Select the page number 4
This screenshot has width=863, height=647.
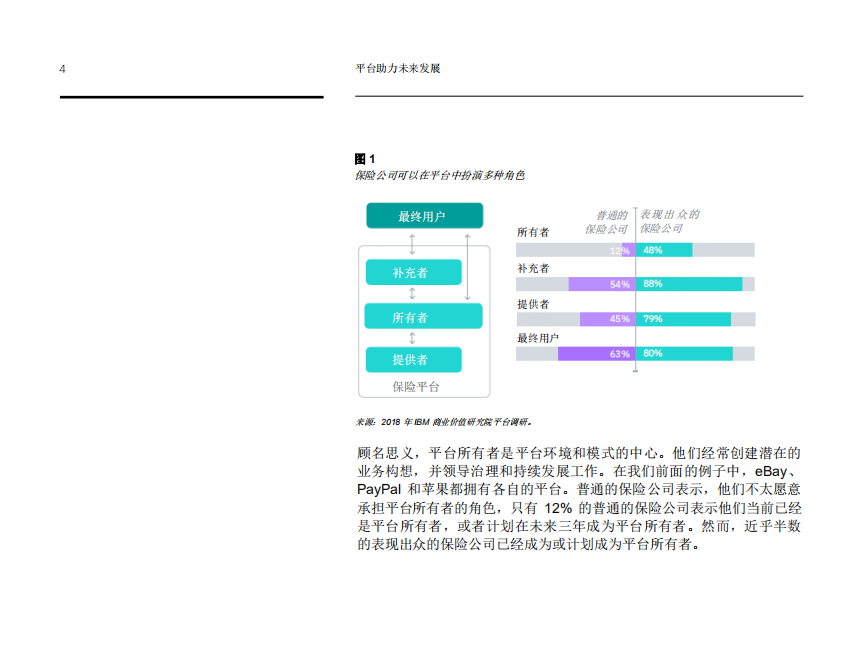pyautogui.click(x=60, y=70)
